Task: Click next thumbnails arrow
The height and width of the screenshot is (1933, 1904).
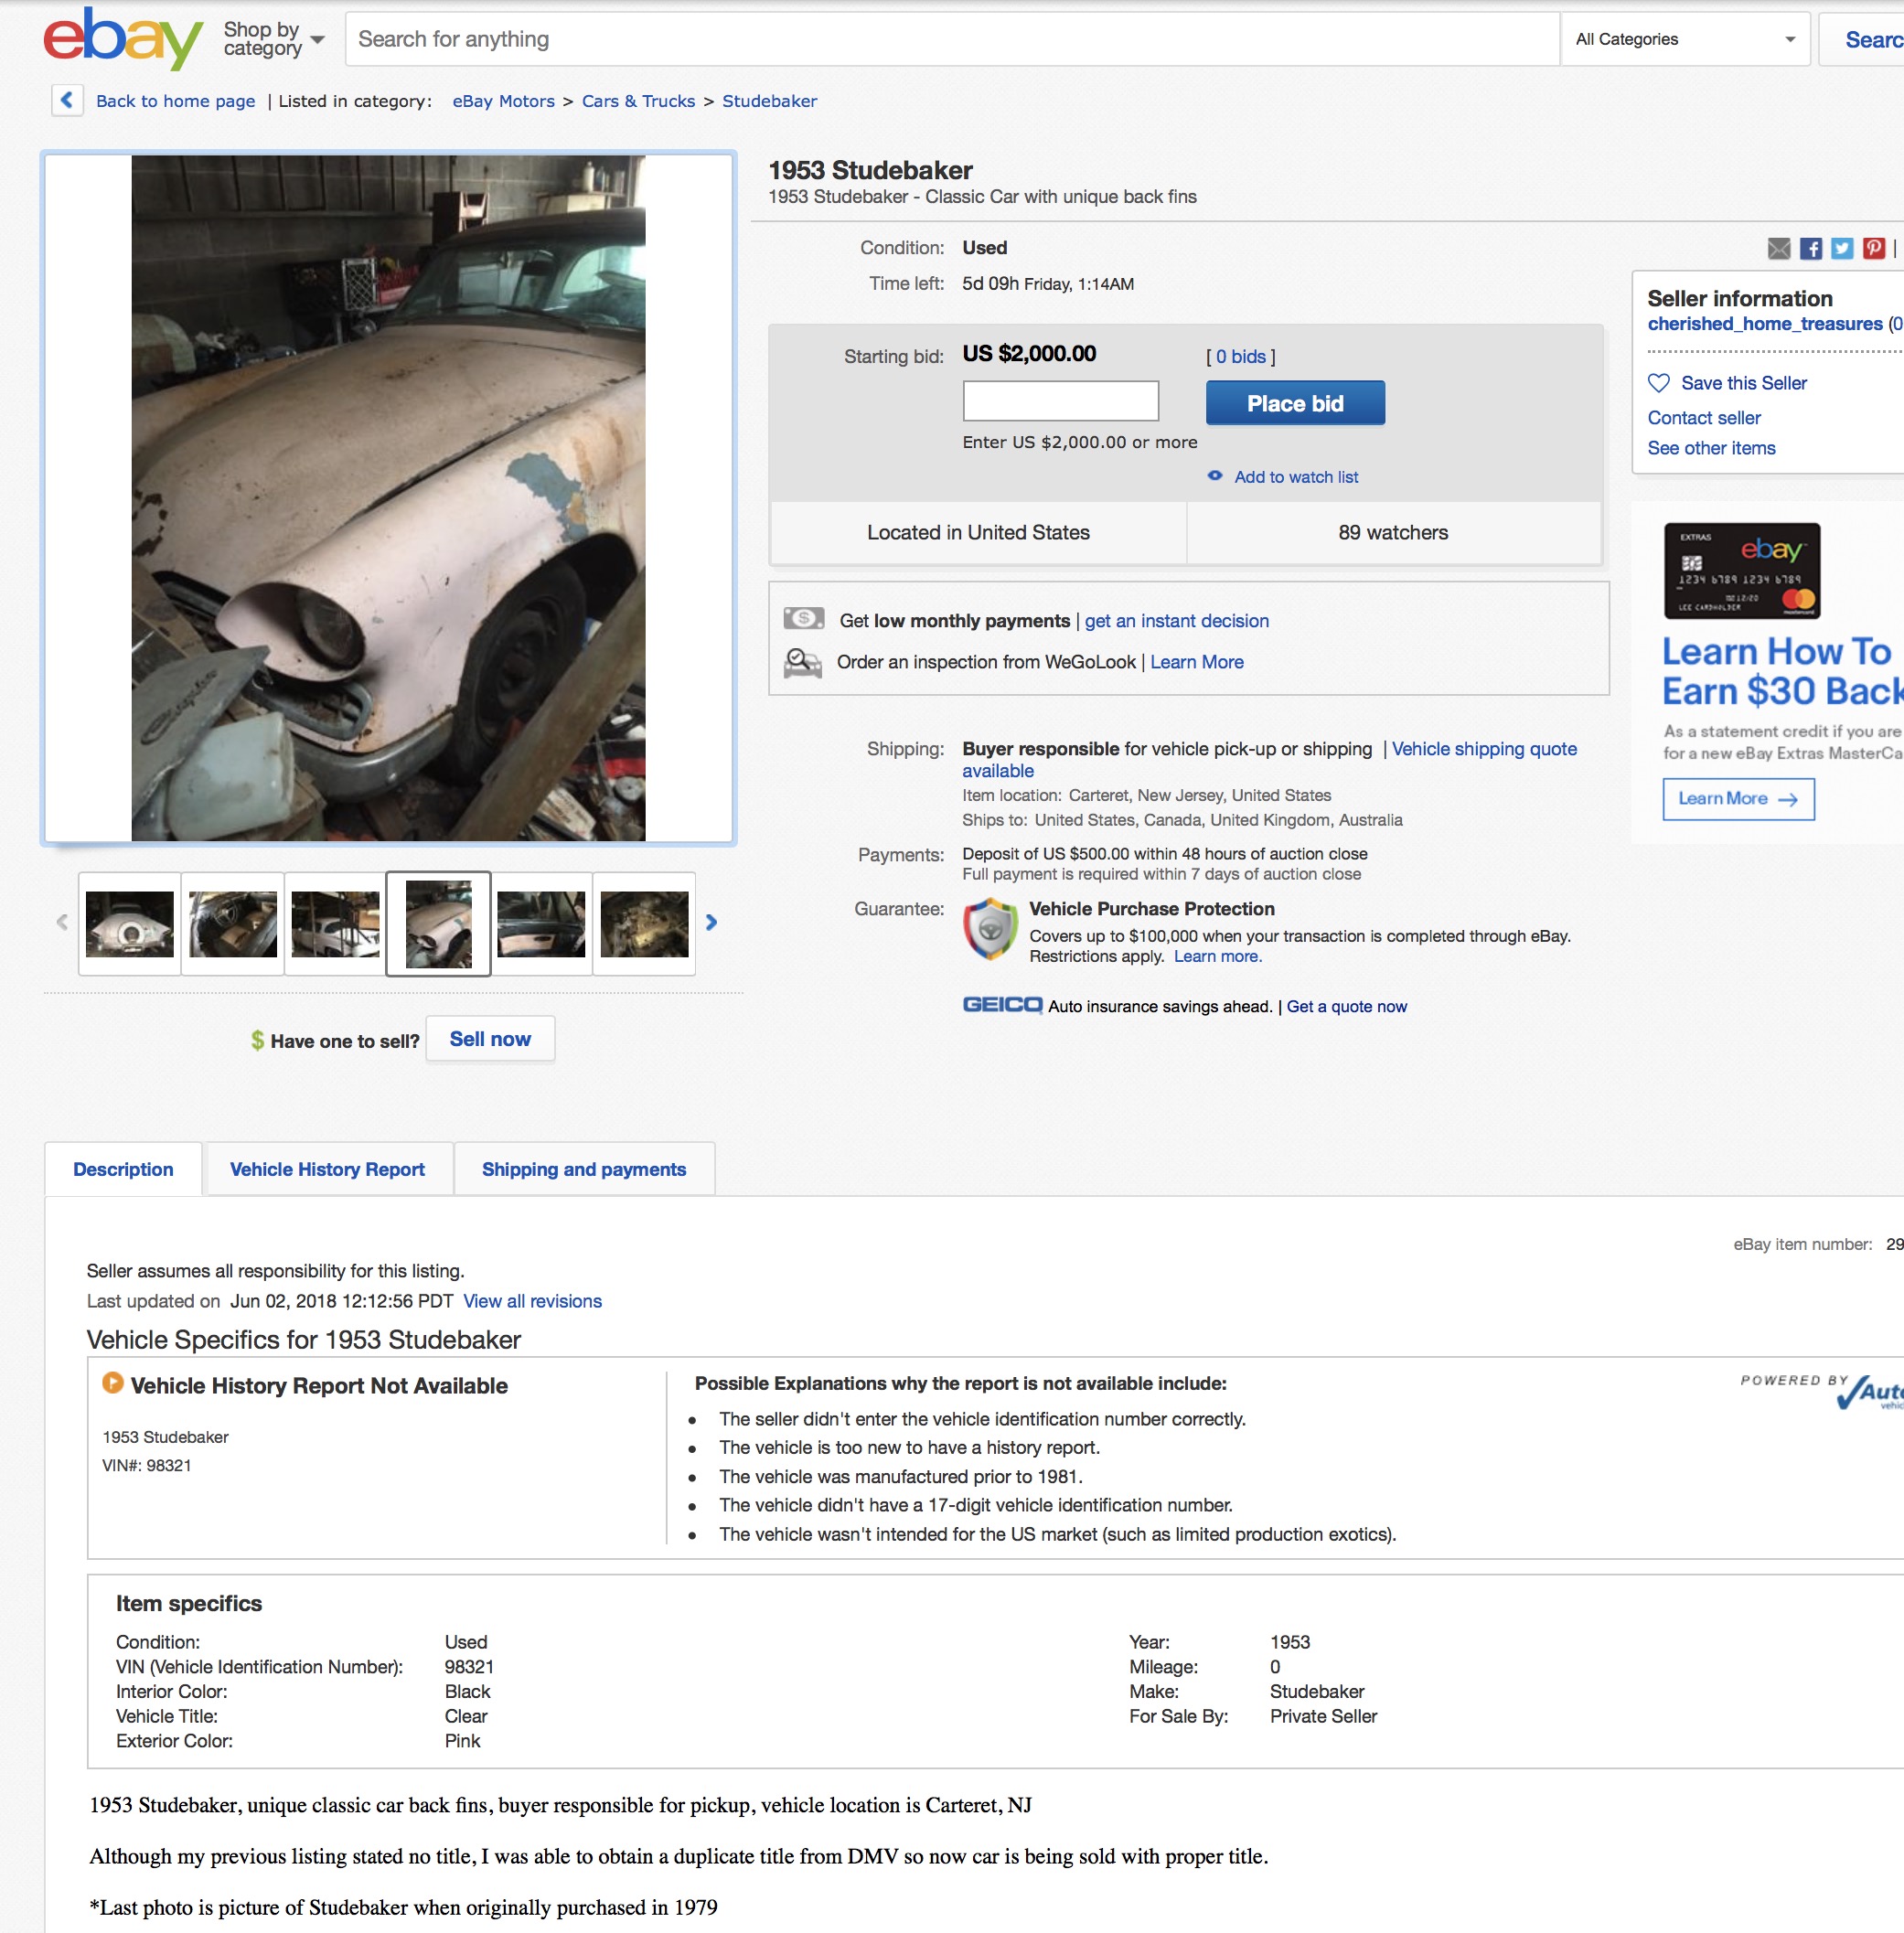Action: pos(711,922)
